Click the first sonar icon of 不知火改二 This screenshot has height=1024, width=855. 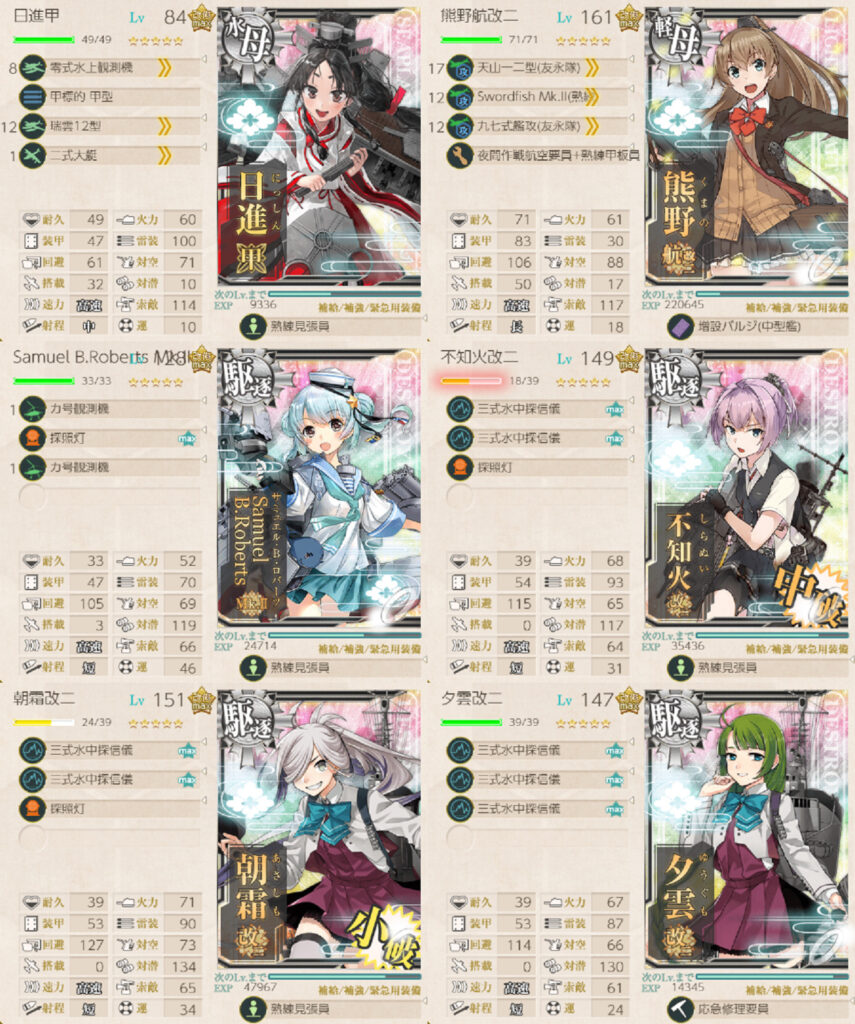click(459, 409)
